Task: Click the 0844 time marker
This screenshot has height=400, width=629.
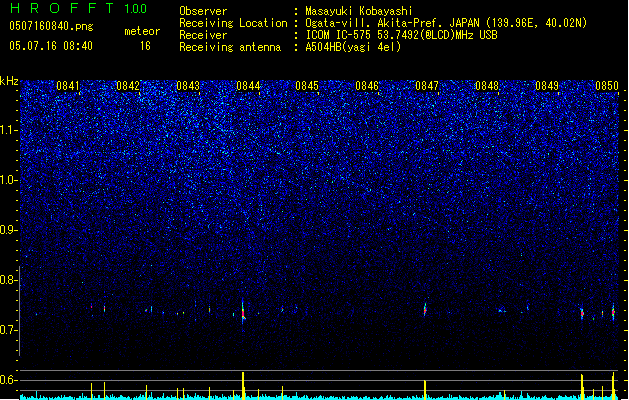Action: coord(248,86)
